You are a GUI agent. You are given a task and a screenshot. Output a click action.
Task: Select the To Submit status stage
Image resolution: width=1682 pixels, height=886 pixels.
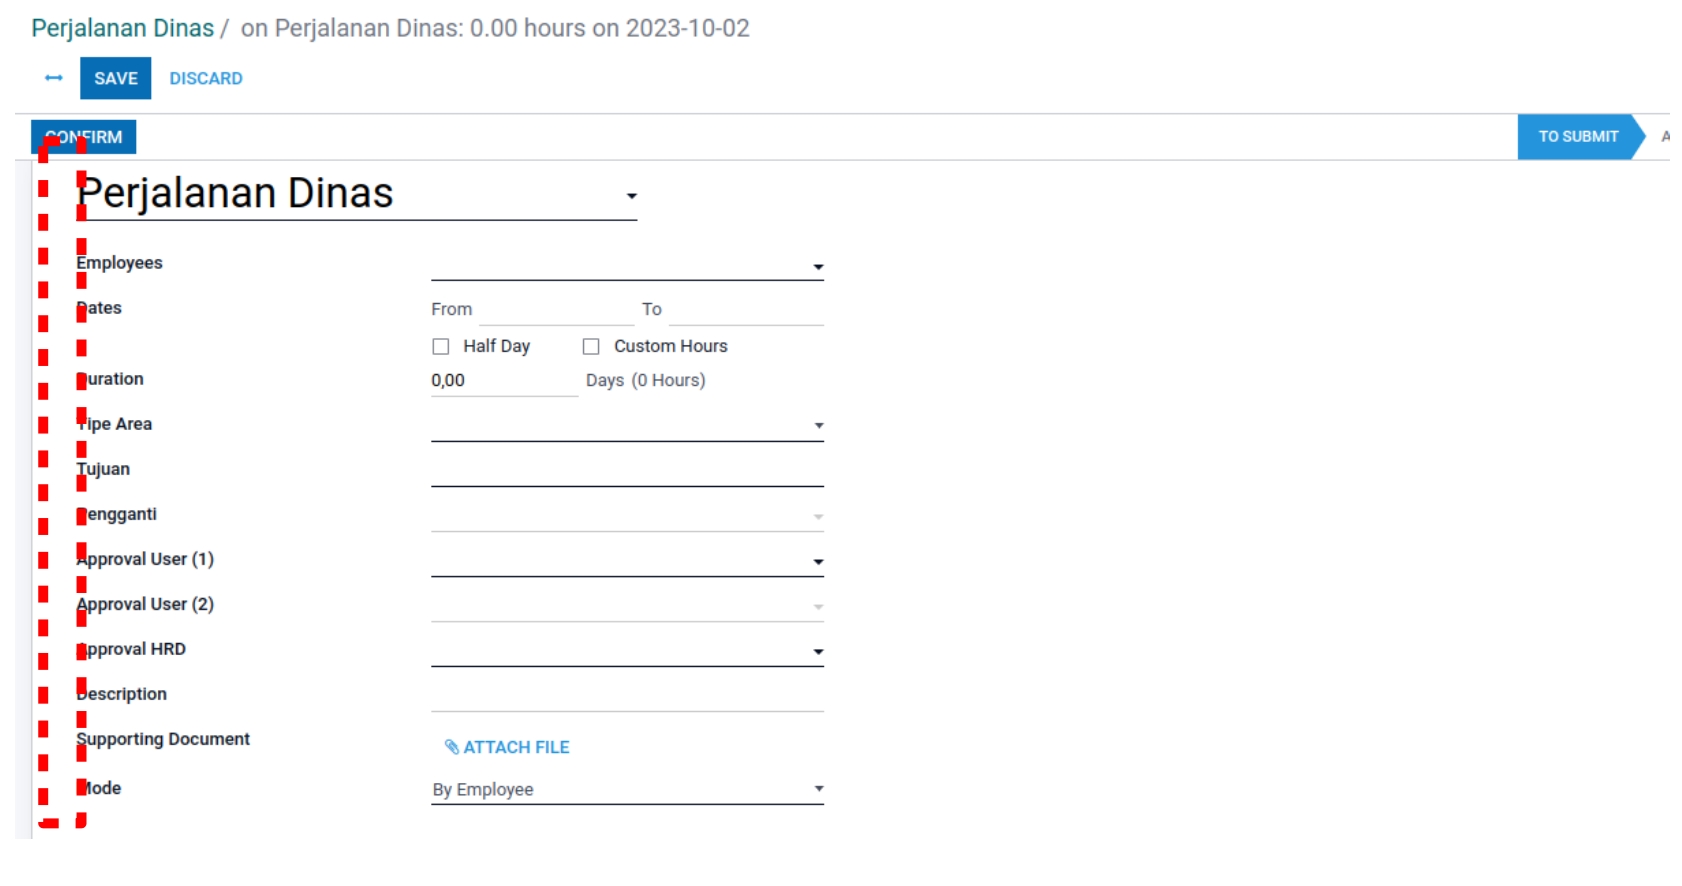1577,137
